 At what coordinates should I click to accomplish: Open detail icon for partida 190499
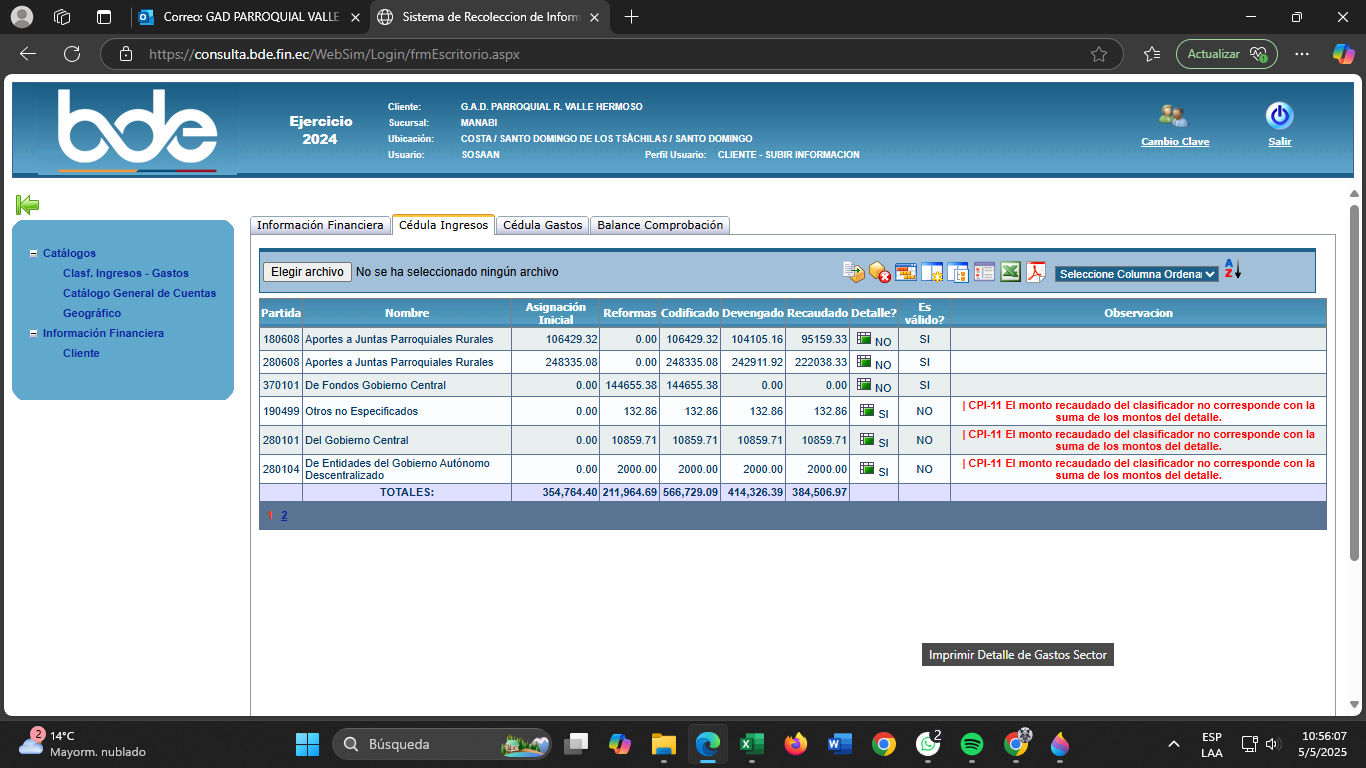click(x=866, y=410)
